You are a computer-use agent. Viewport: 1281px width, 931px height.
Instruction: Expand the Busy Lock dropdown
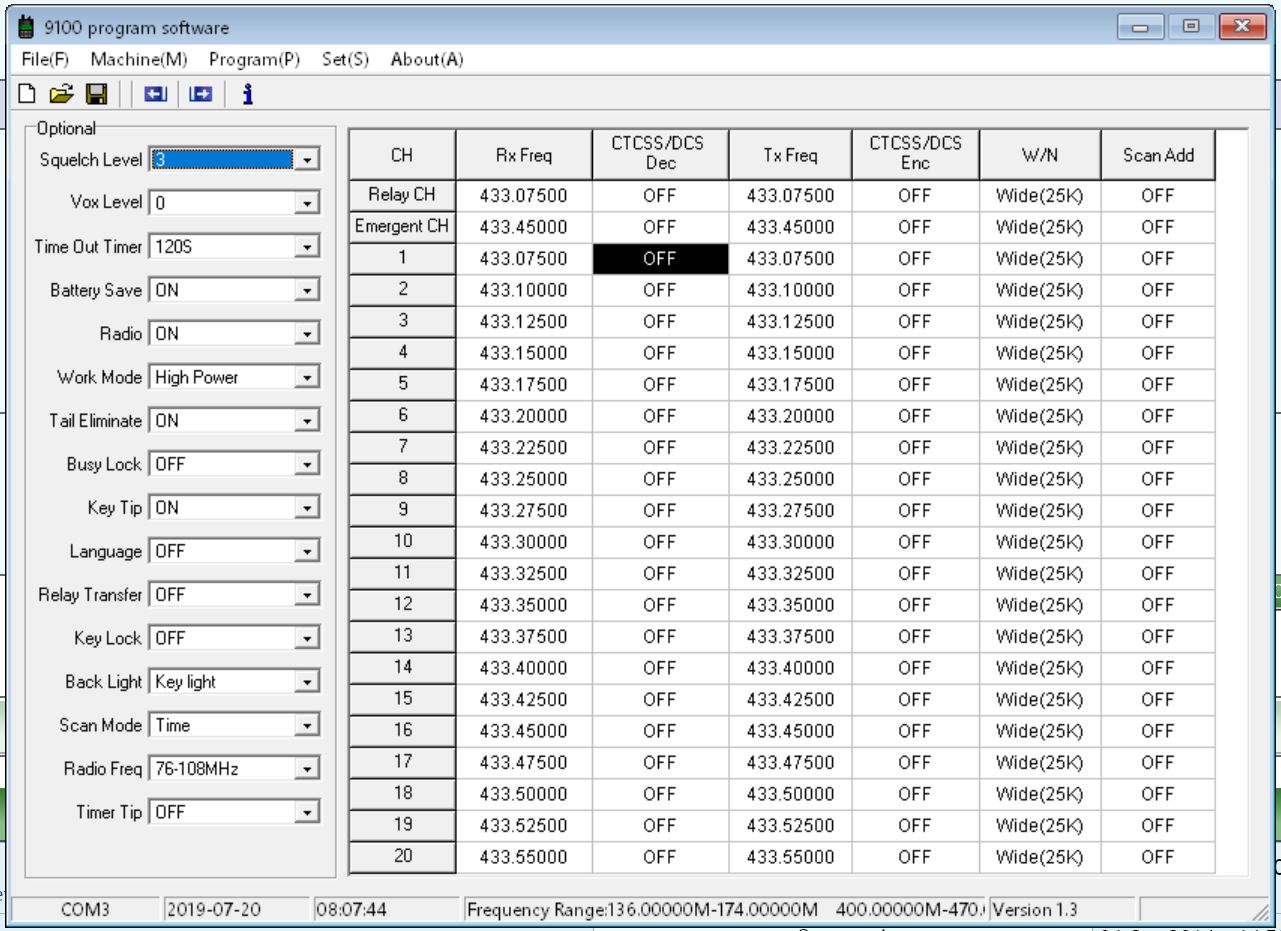click(x=308, y=464)
